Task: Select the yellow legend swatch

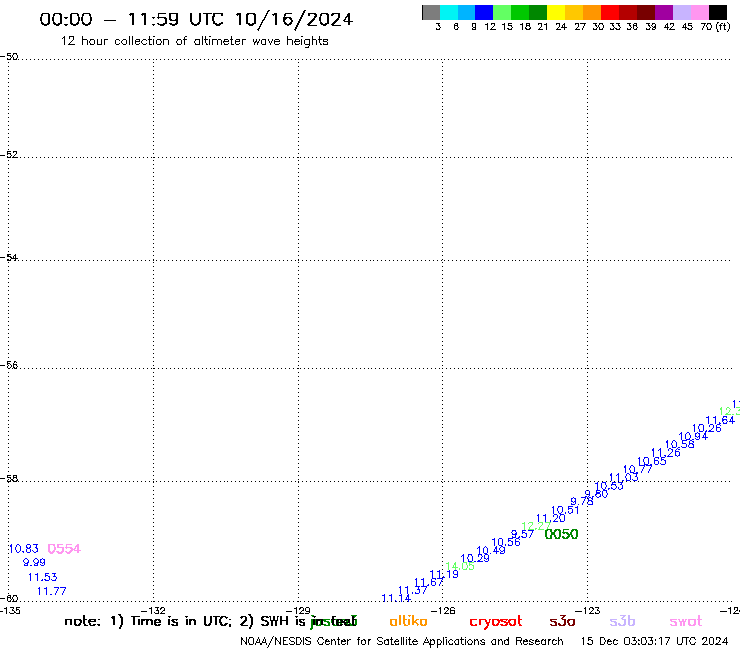Action: 556,12
